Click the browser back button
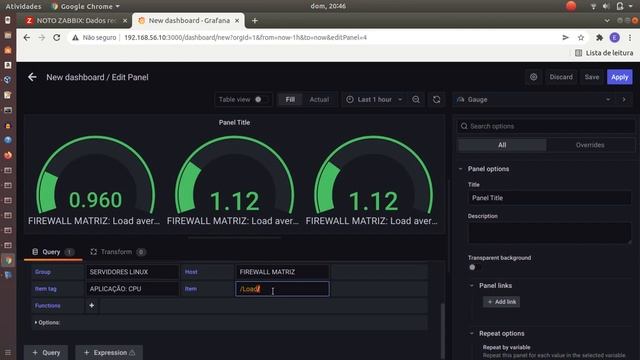This screenshot has width=640, height=360. pyautogui.click(x=27, y=38)
